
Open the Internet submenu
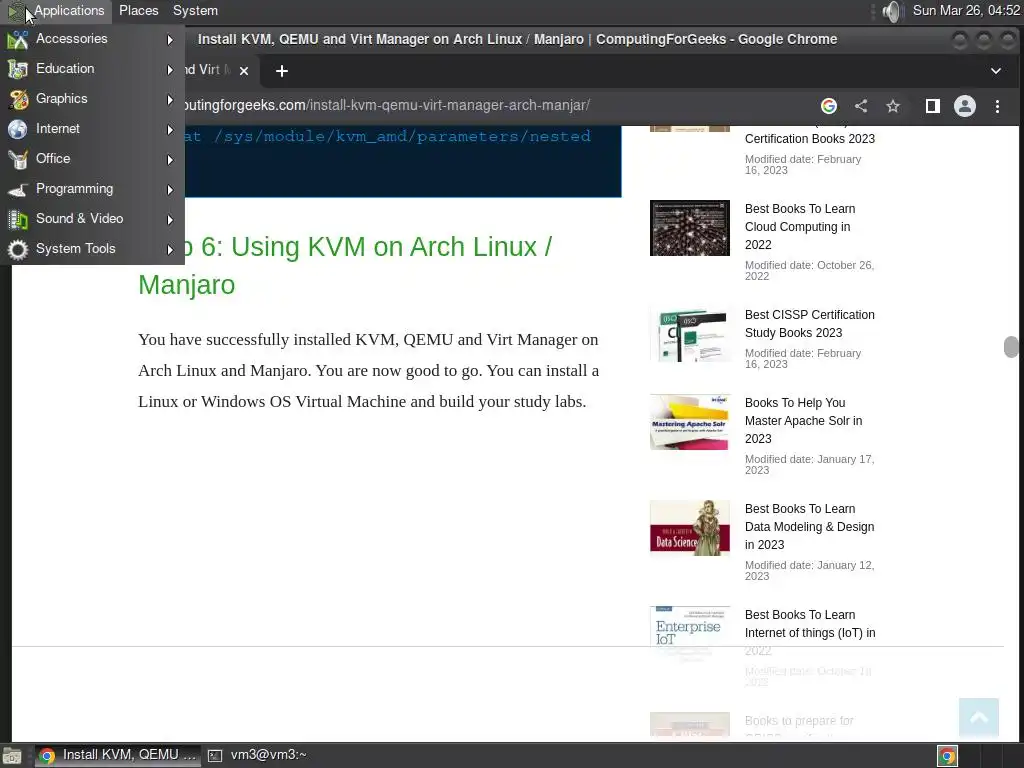tap(92, 129)
